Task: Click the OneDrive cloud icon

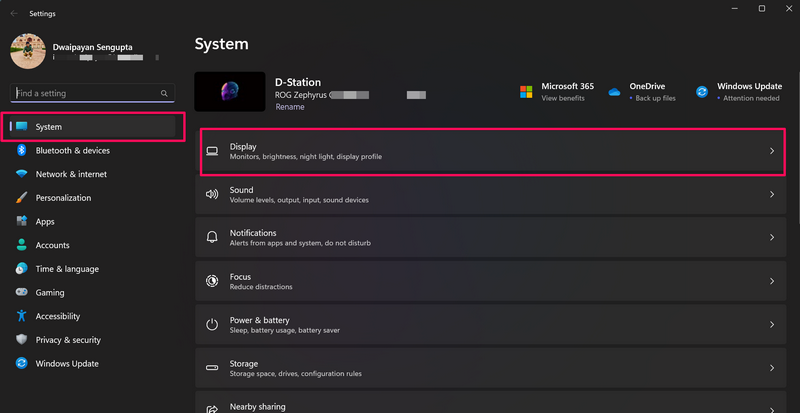Action: point(614,92)
